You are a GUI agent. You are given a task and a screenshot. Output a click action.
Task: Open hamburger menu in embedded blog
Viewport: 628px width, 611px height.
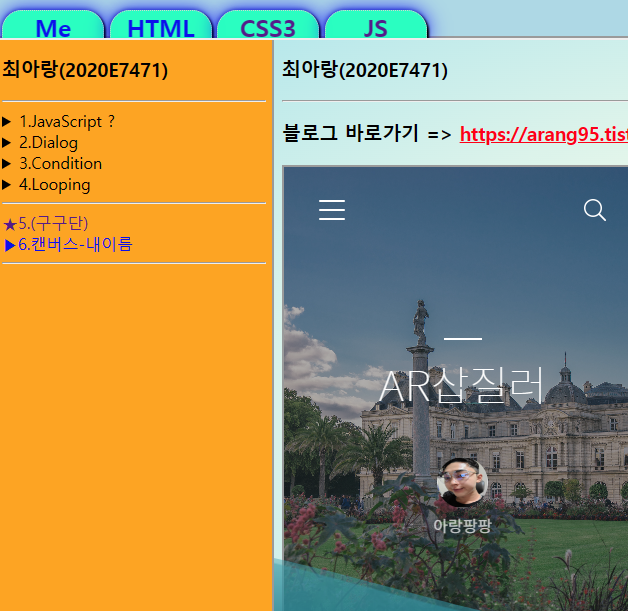(x=332, y=210)
